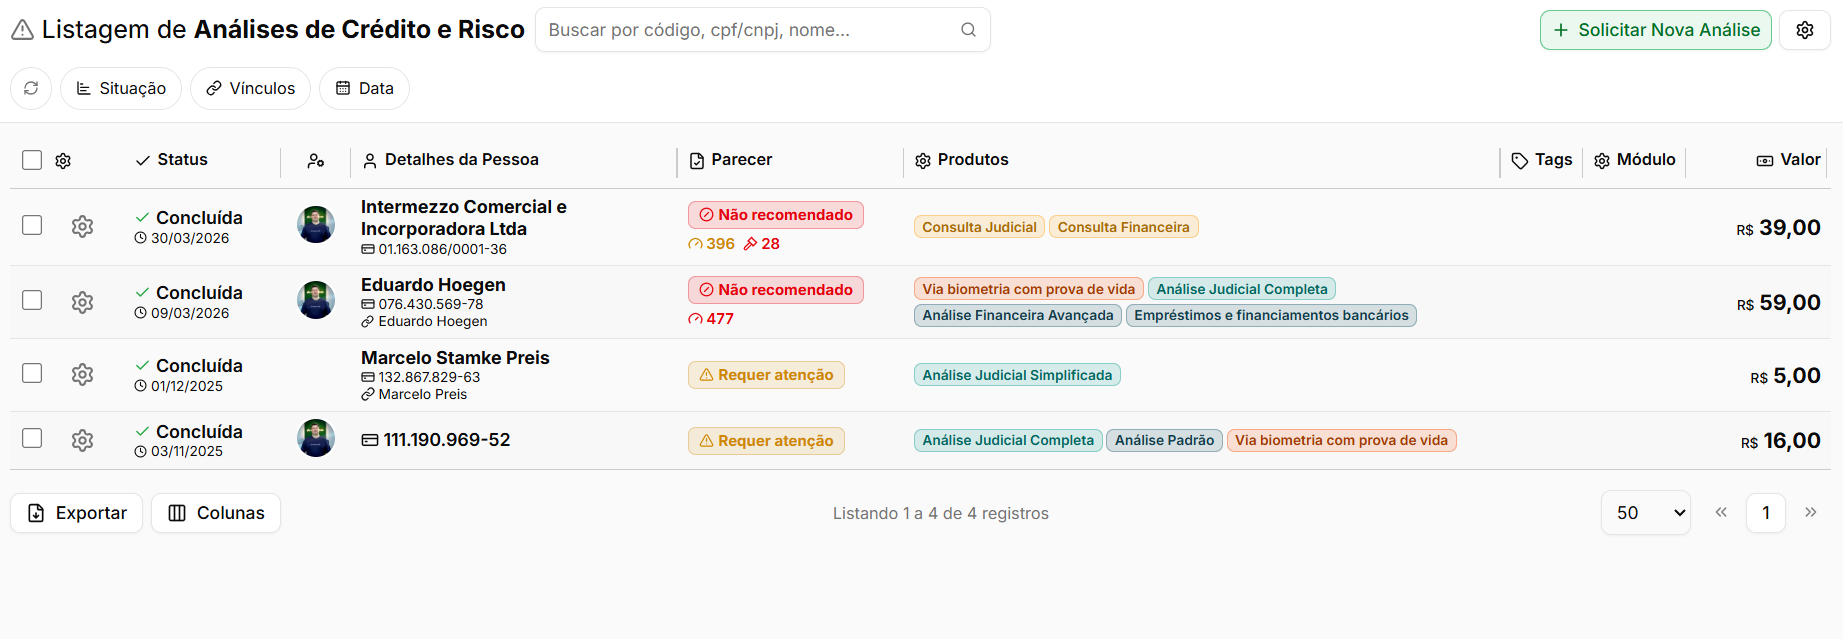Open the page size dropdown showing 50

pyautogui.click(x=1646, y=513)
